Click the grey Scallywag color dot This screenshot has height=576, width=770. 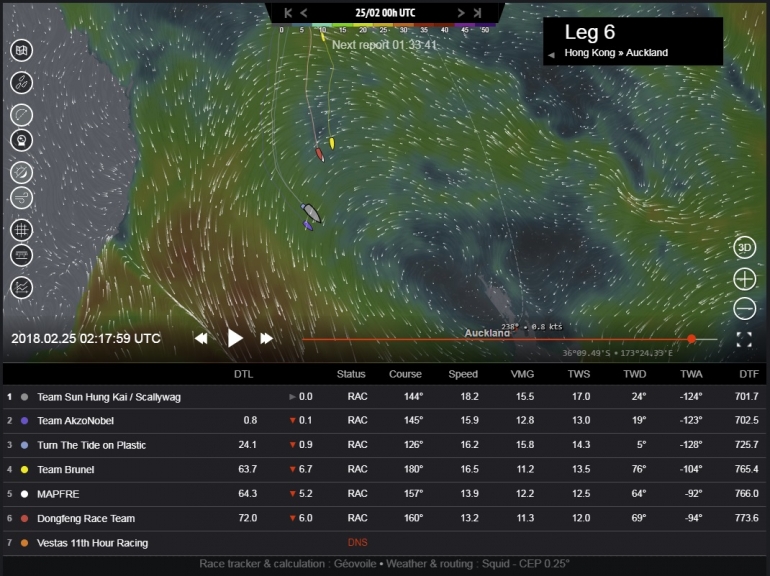(x=25, y=397)
